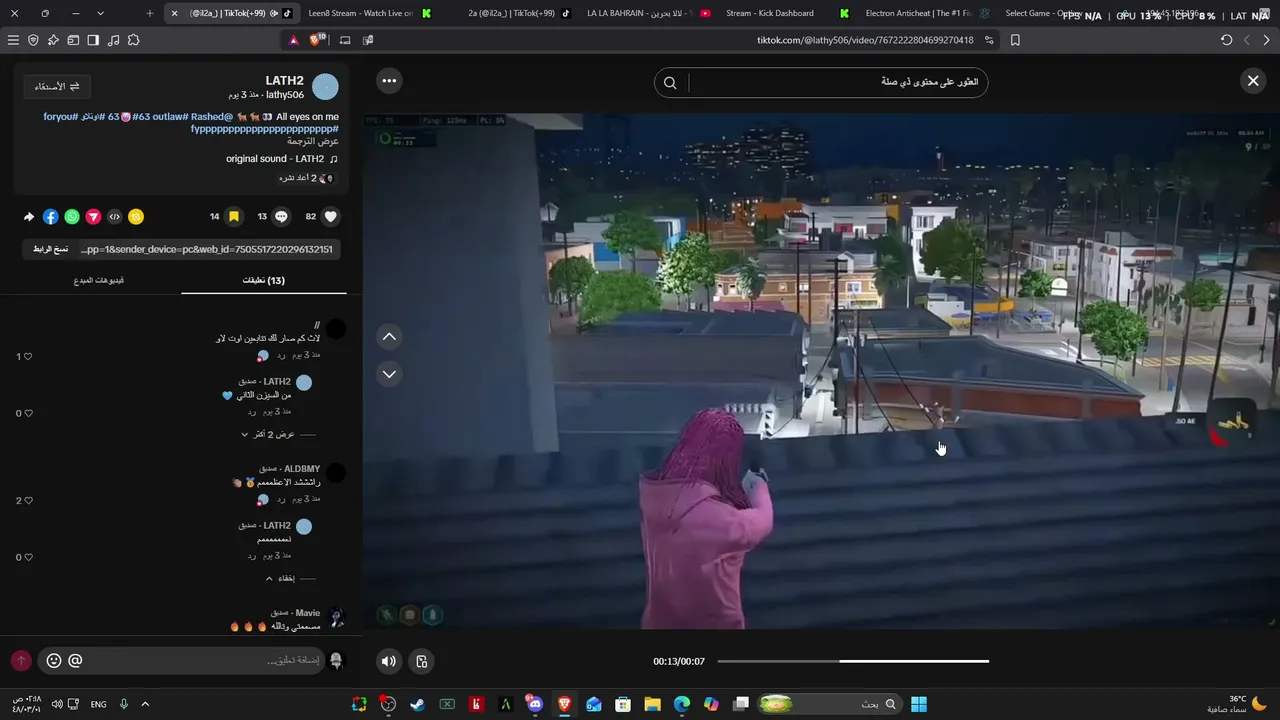Image resolution: width=1280 pixels, height=720 pixels.
Task: Show hidden system tray icons
Action: tap(145, 704)
